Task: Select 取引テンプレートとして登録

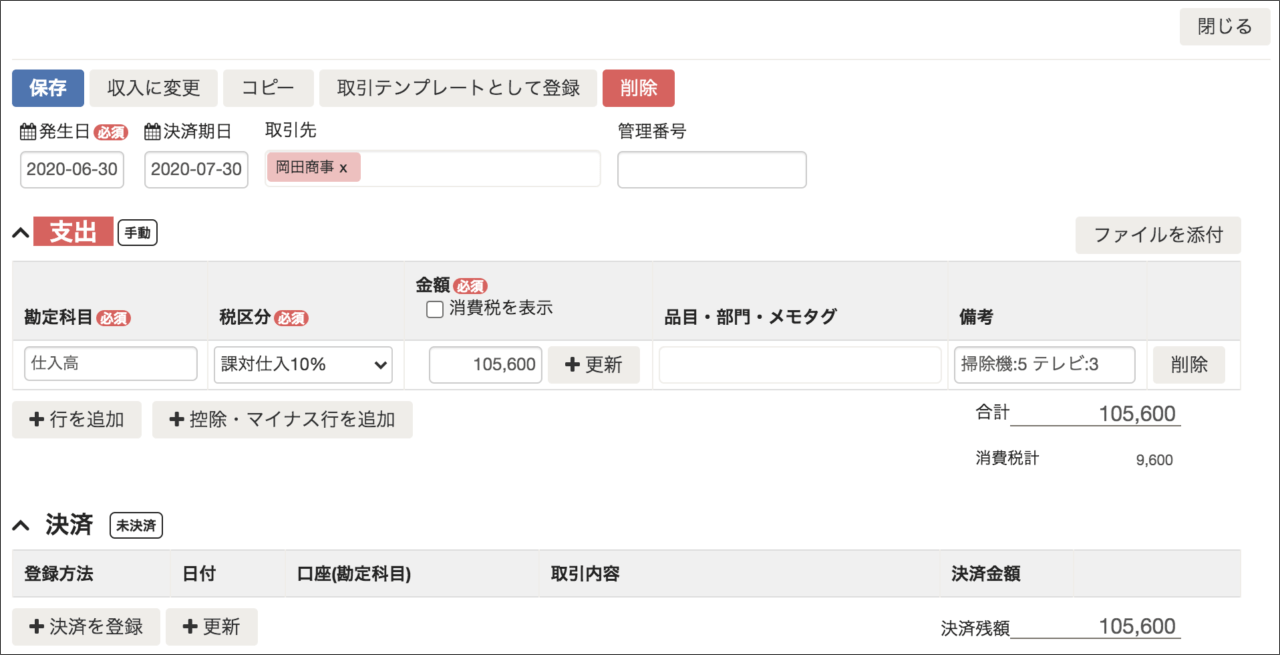Action: point(458,88)
